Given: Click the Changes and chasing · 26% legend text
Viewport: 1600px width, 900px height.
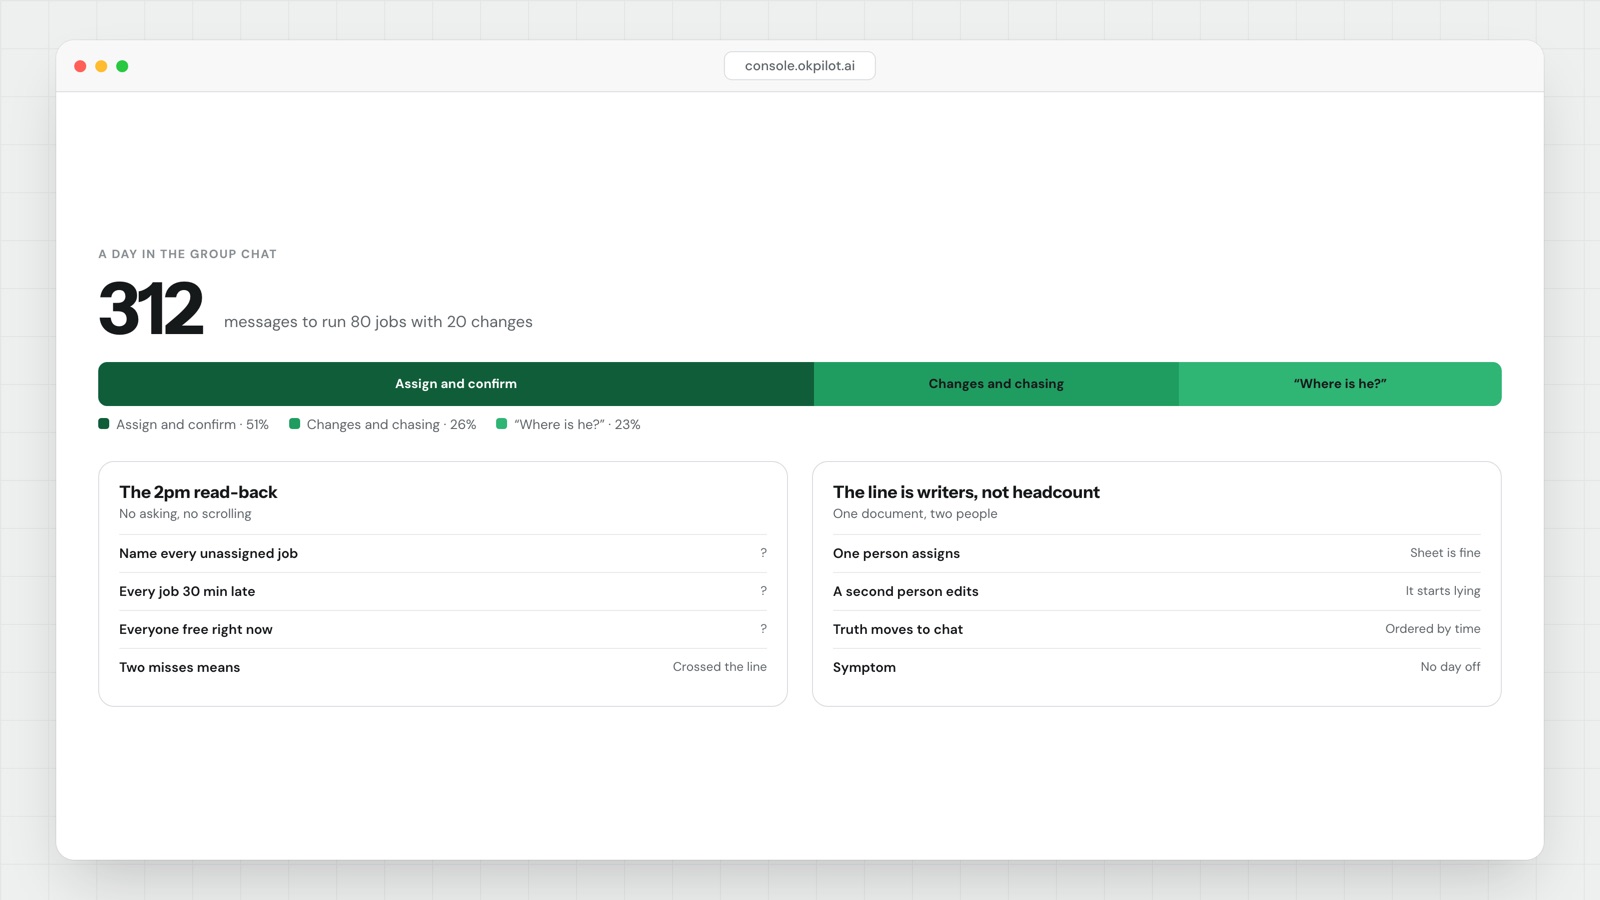Looking at the screenshot, I should (x=391, y=425).
